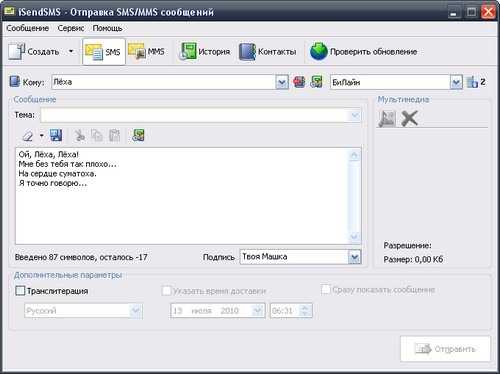Screen dimensions: 500x374
Task: Click the copy icon in editor toolbar
Action: (97, 135)
